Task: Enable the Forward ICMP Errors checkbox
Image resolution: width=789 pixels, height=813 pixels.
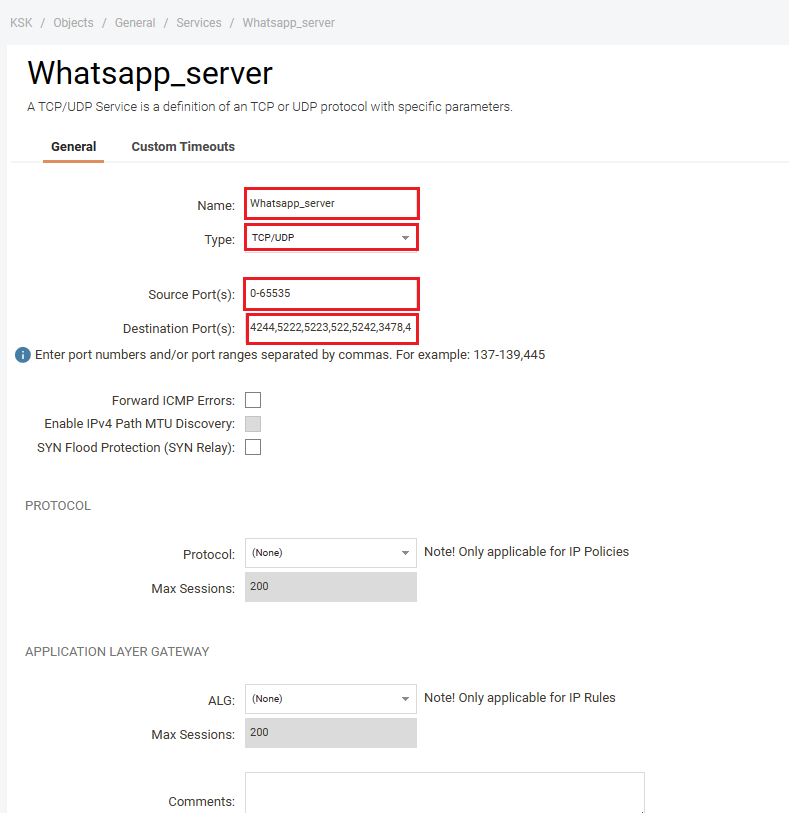Action: (253, 400)
